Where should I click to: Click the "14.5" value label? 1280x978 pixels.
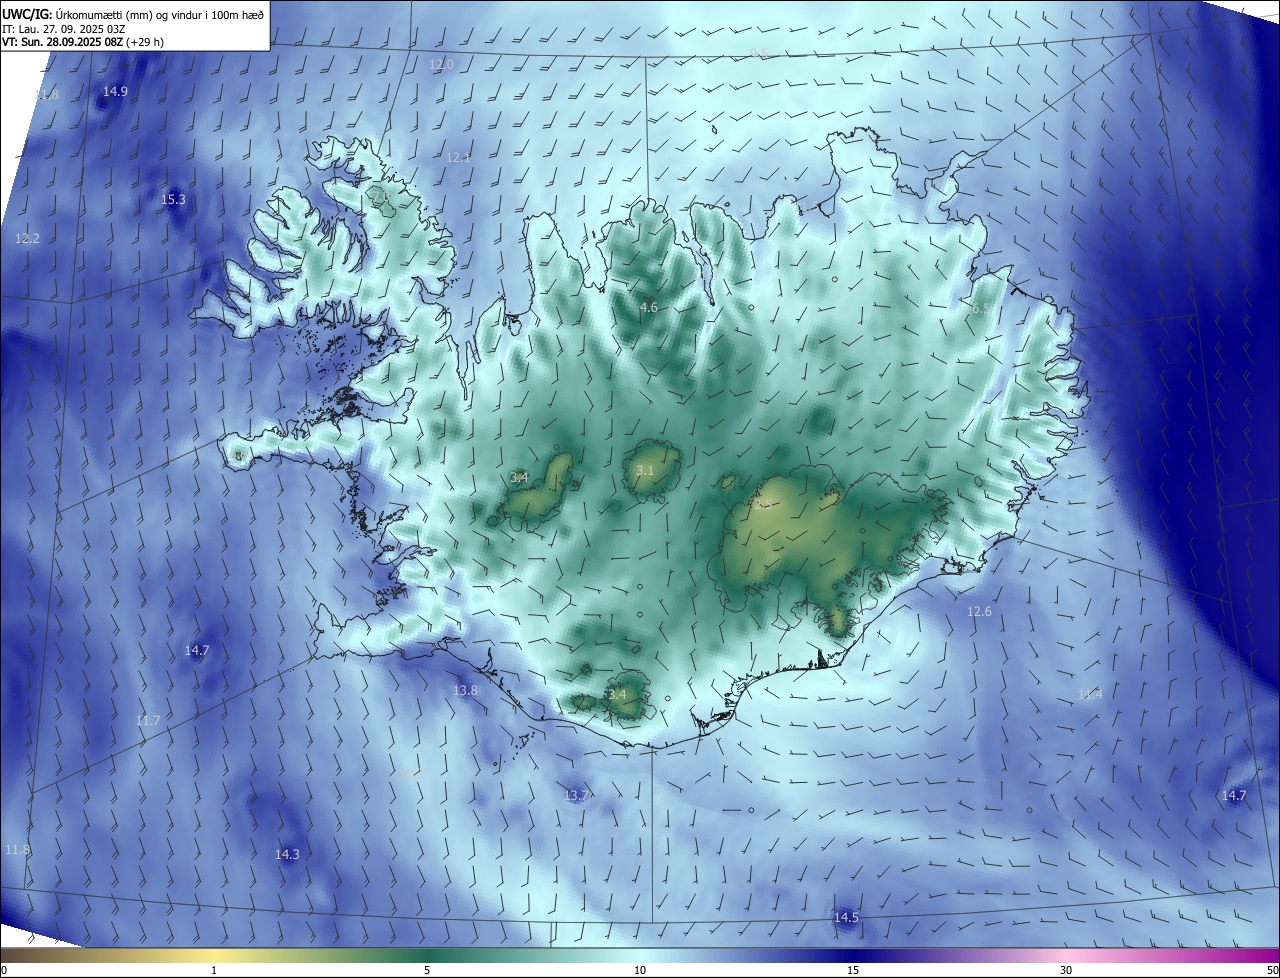tap(845, 917)
